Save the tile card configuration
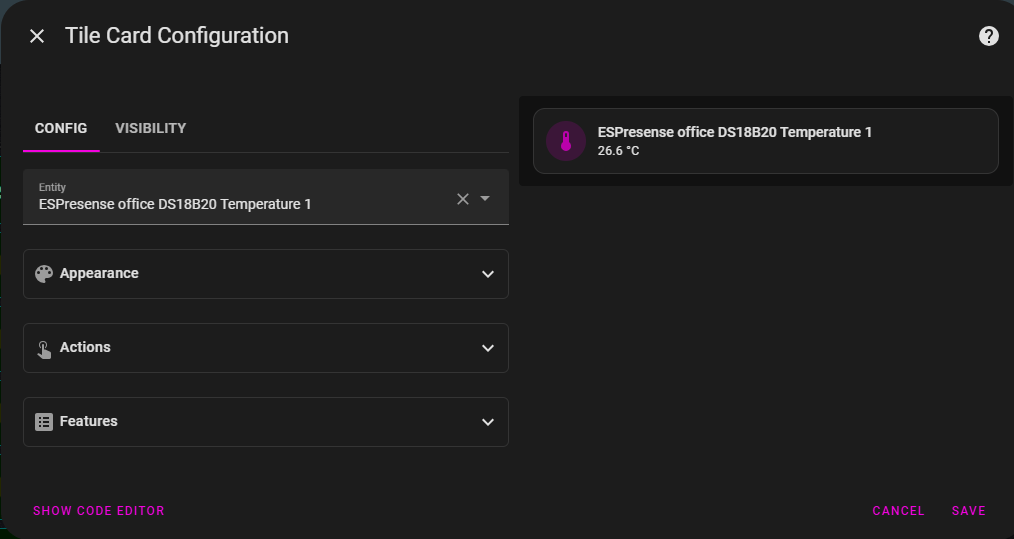Viewport: 1014px width, 539px height. point(968,511)
